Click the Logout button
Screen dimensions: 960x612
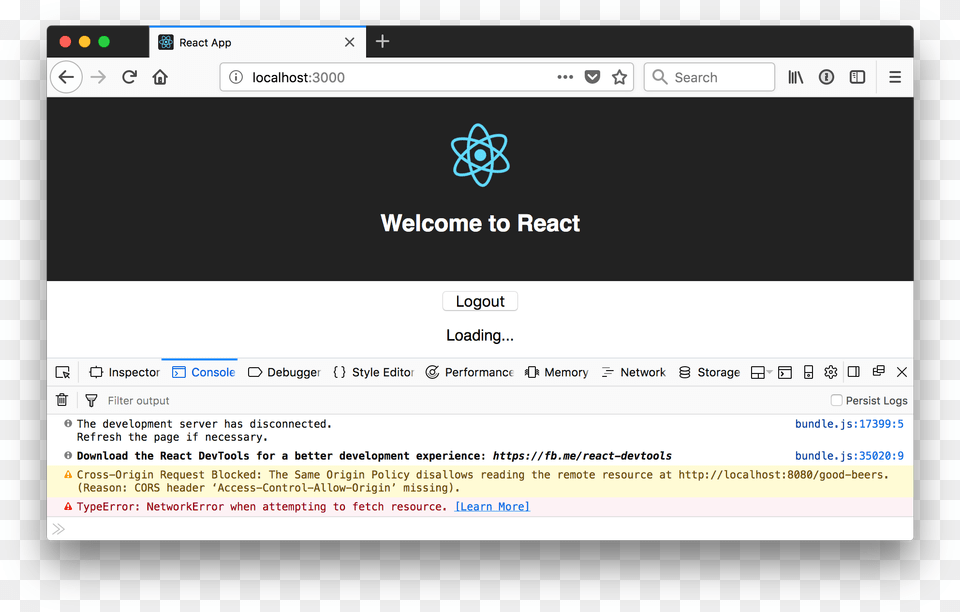[x=480, y=301]
